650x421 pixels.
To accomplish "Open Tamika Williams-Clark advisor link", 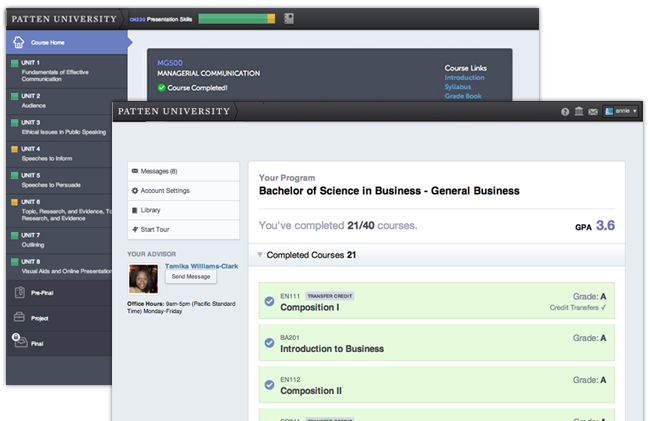I will click(201, 266).
